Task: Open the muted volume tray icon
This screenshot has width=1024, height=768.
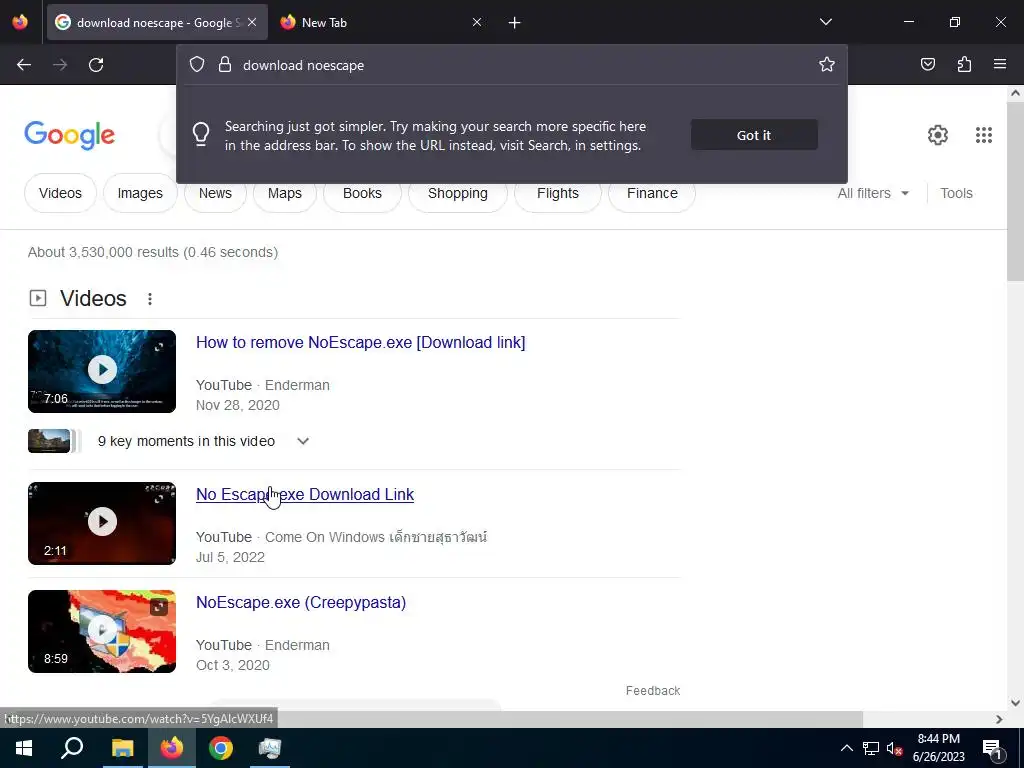Action: coord(894,748)
